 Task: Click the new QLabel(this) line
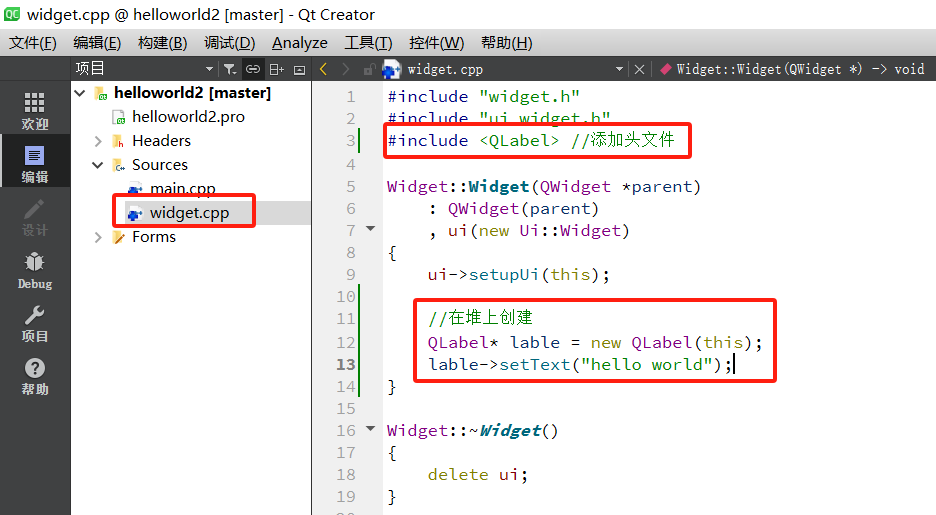tap(595, 343)
